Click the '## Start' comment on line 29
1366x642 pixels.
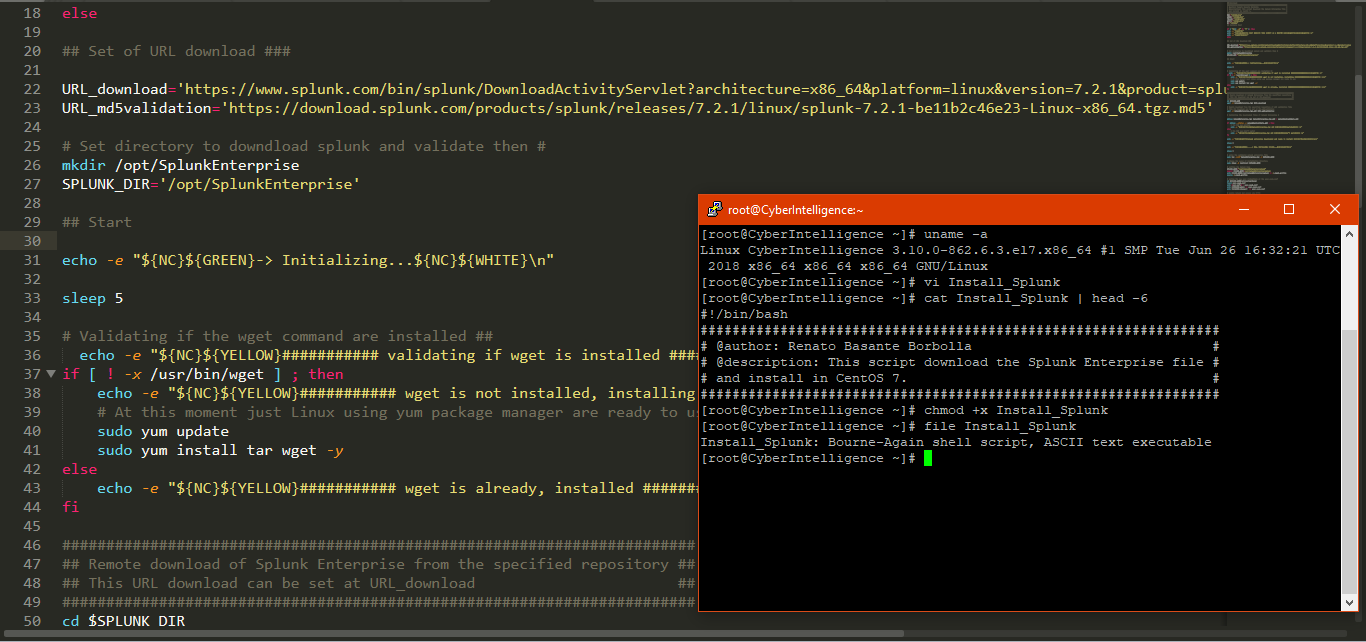tap(97, 222)
